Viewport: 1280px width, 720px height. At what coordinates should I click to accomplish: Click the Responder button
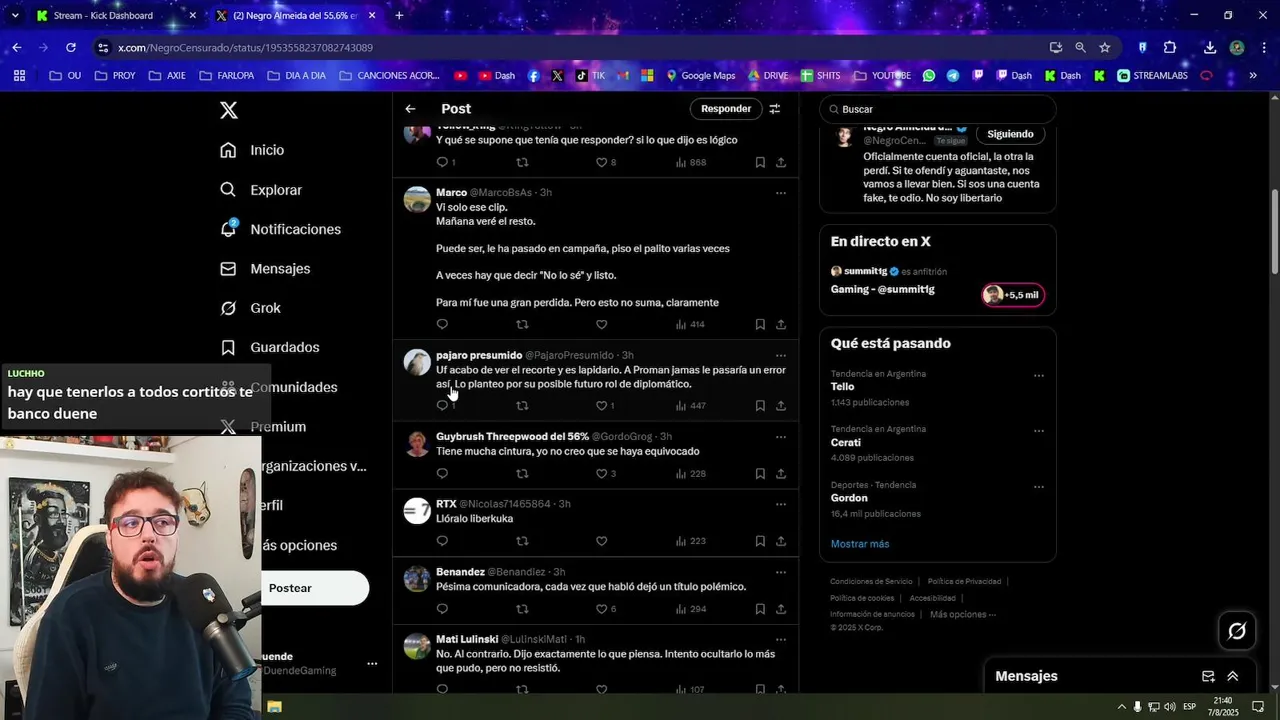(726, 109)
